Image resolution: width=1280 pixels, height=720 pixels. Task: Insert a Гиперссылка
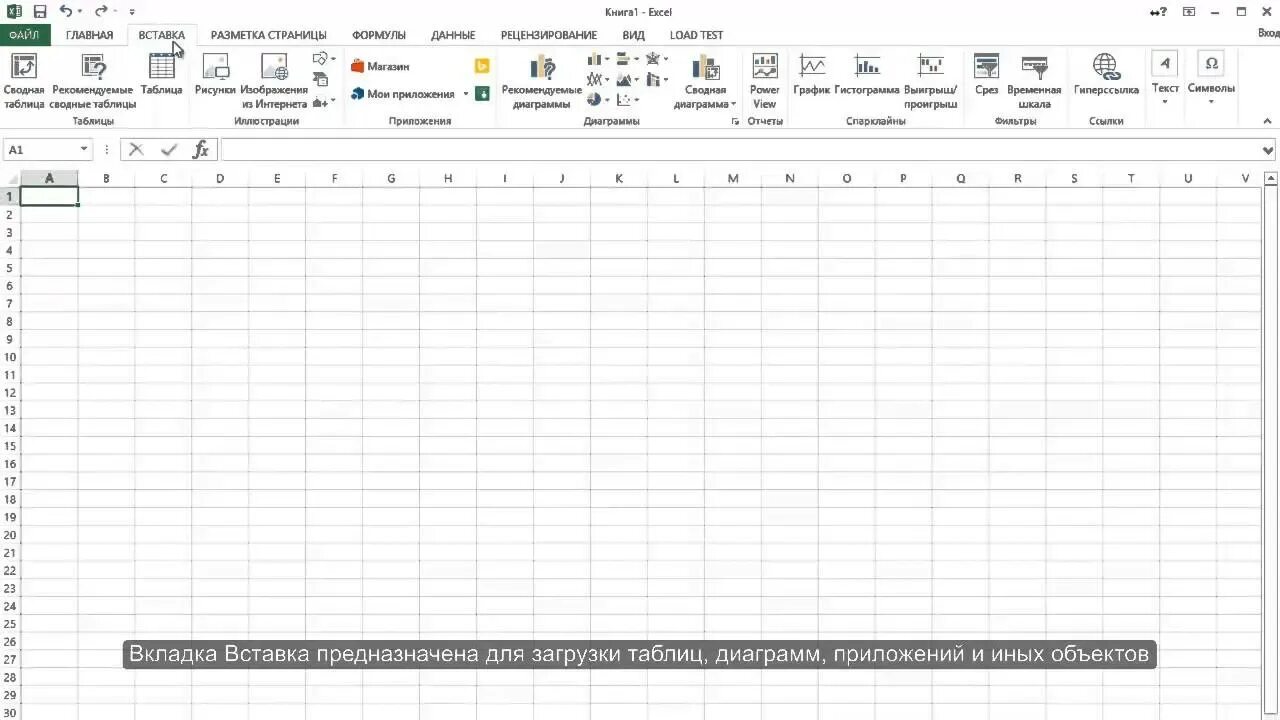1106,75
